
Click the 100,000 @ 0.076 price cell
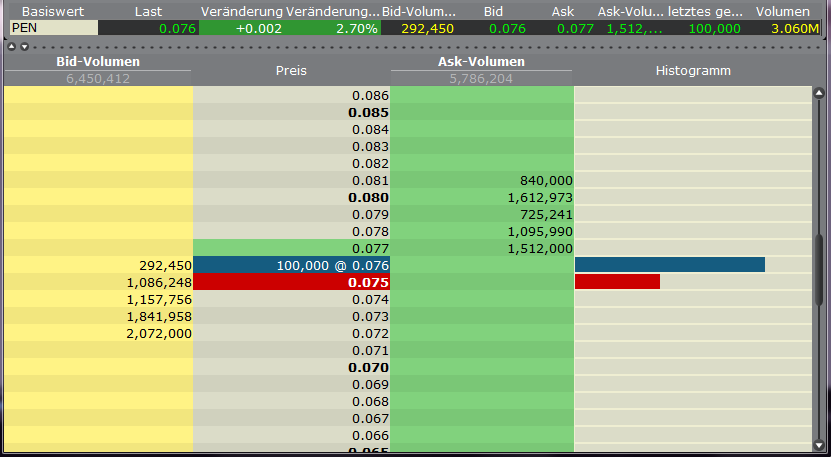[x=291, y=265]
